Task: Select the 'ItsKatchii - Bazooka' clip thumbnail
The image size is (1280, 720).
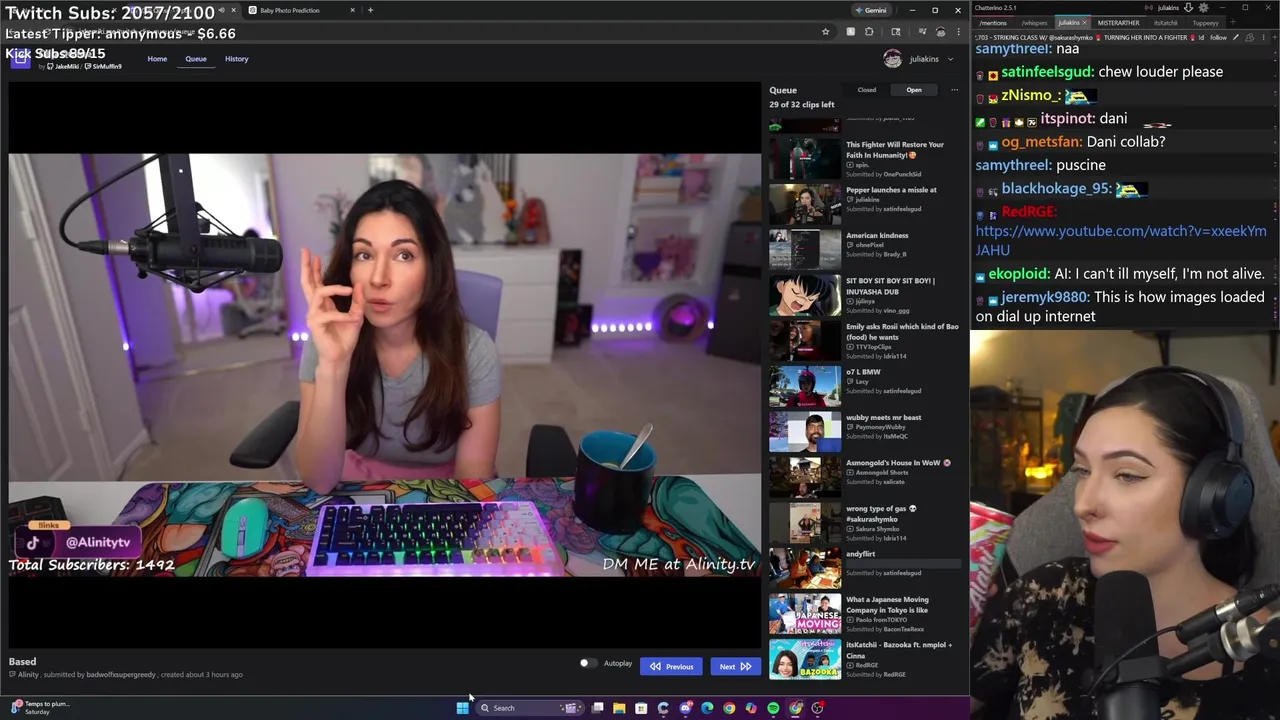Action: [x=805, y=659]
